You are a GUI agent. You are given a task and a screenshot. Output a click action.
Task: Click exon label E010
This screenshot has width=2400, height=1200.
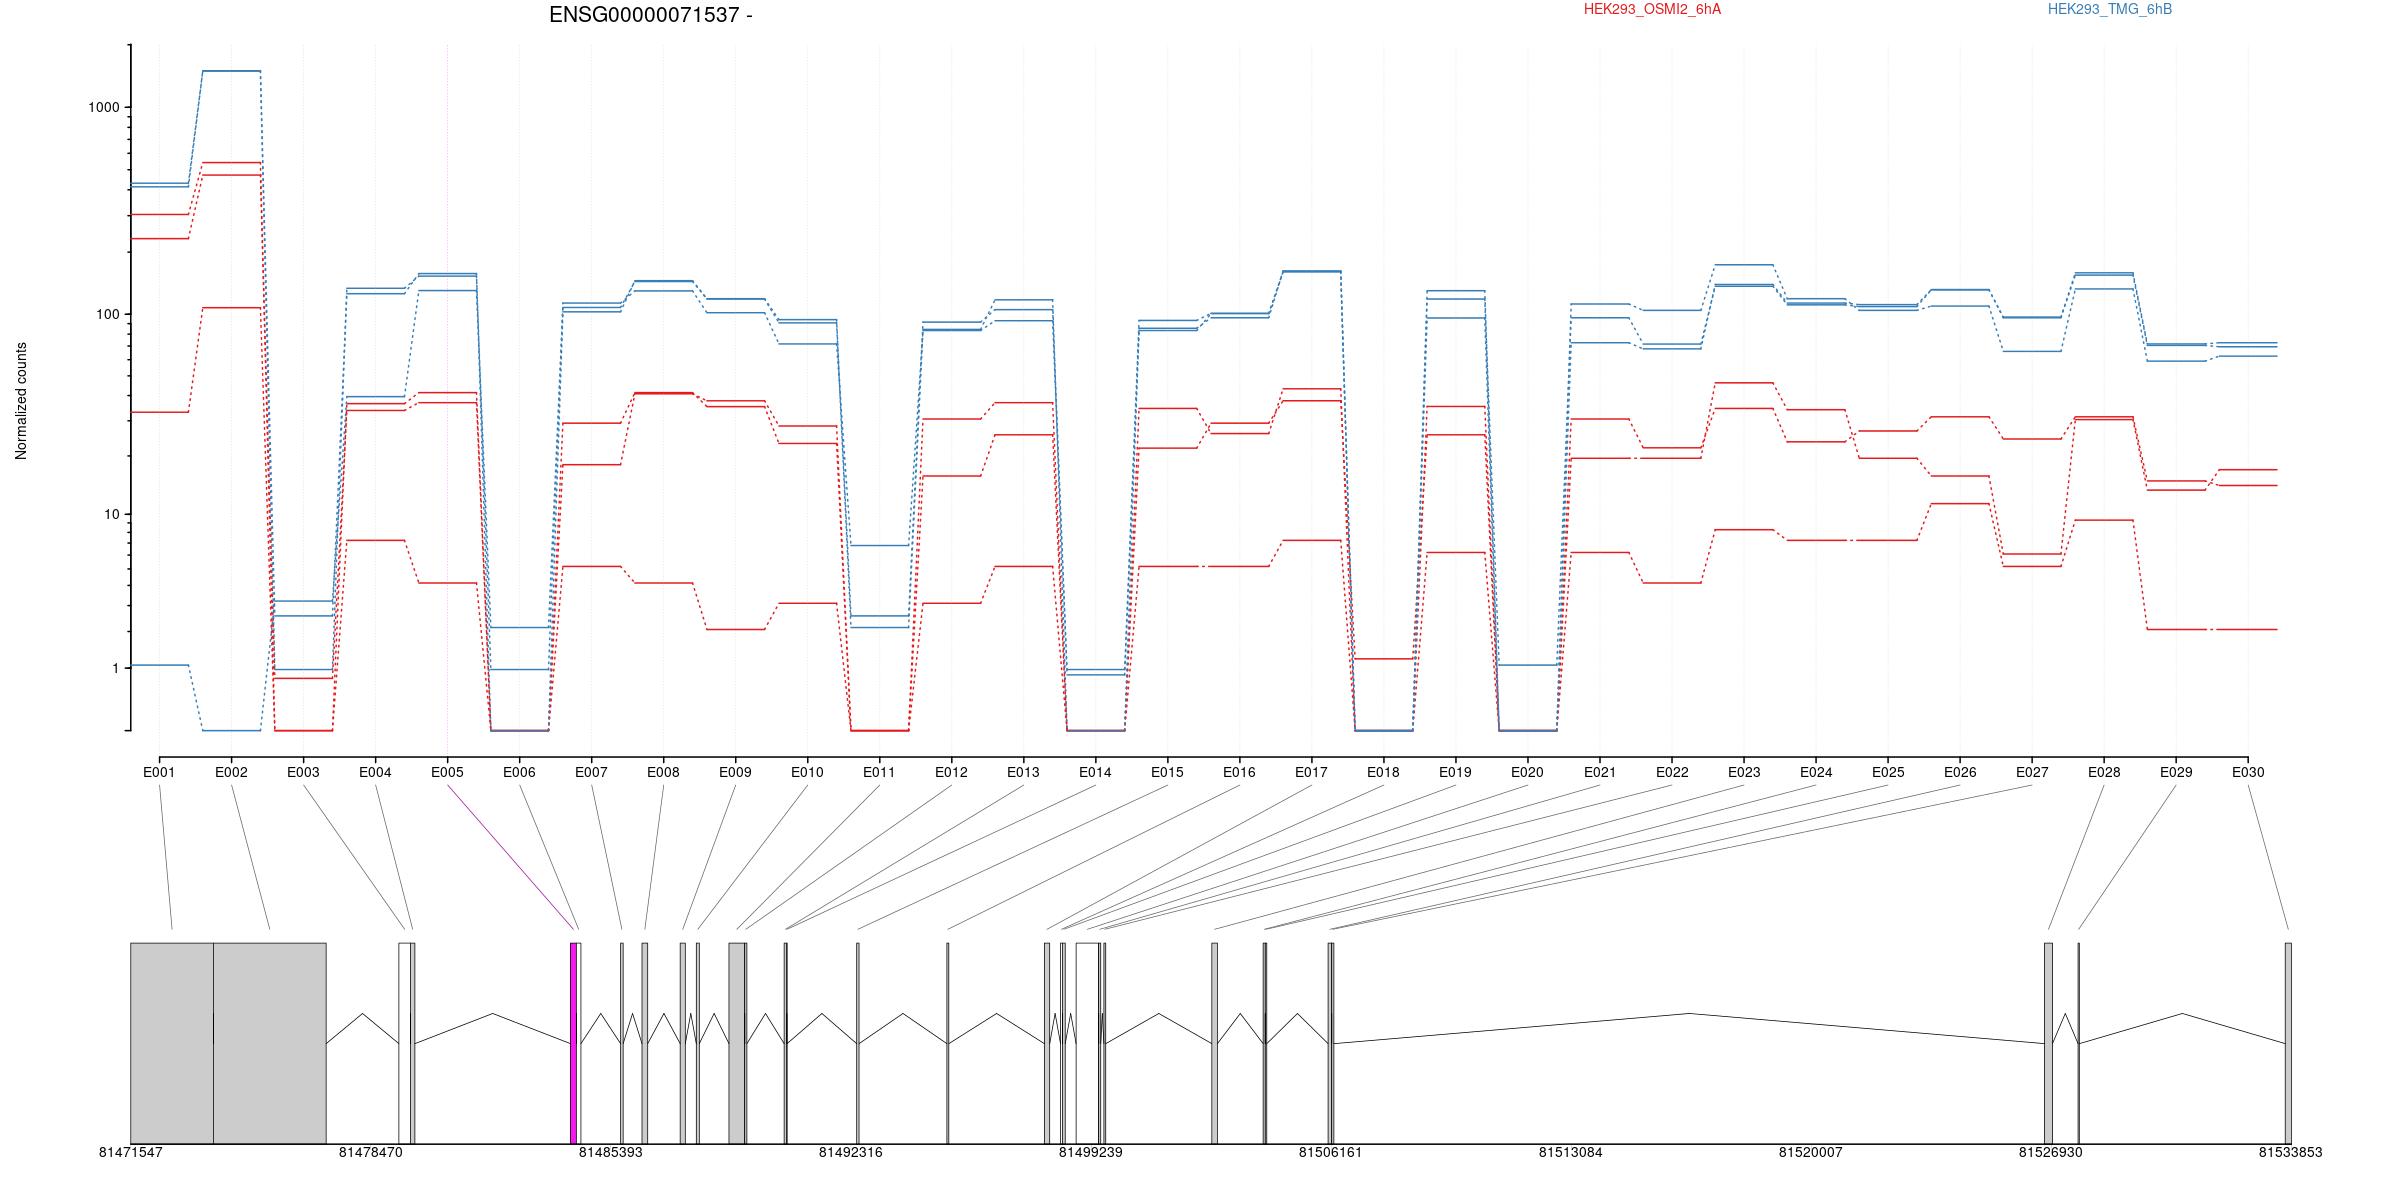coord(807,772)
